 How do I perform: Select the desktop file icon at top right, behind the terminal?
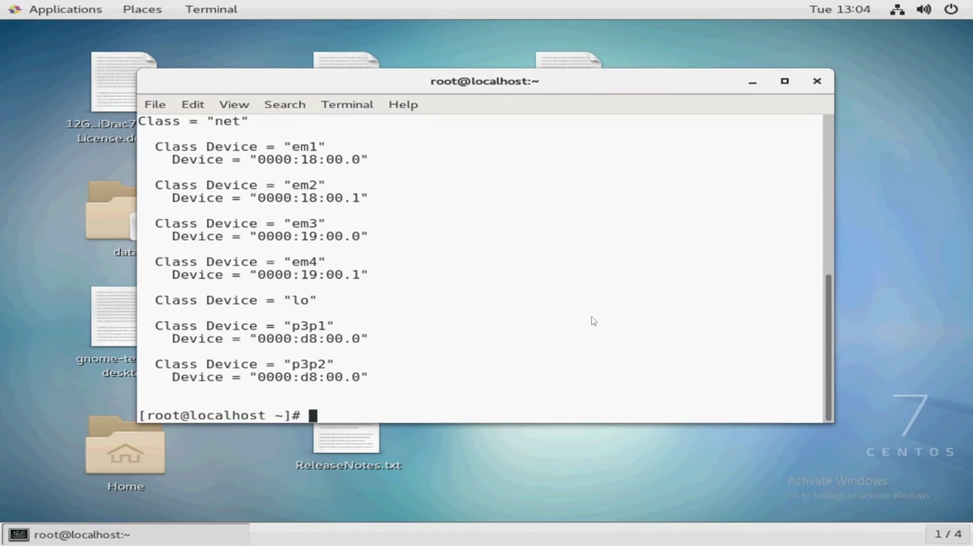coord(568,60)
